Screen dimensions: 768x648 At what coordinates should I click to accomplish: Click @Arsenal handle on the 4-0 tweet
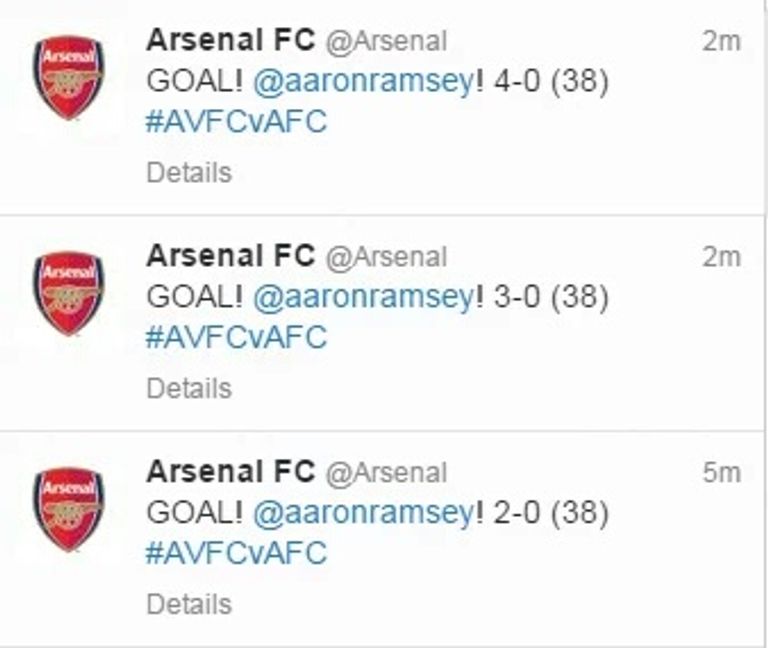coord(387,41)
